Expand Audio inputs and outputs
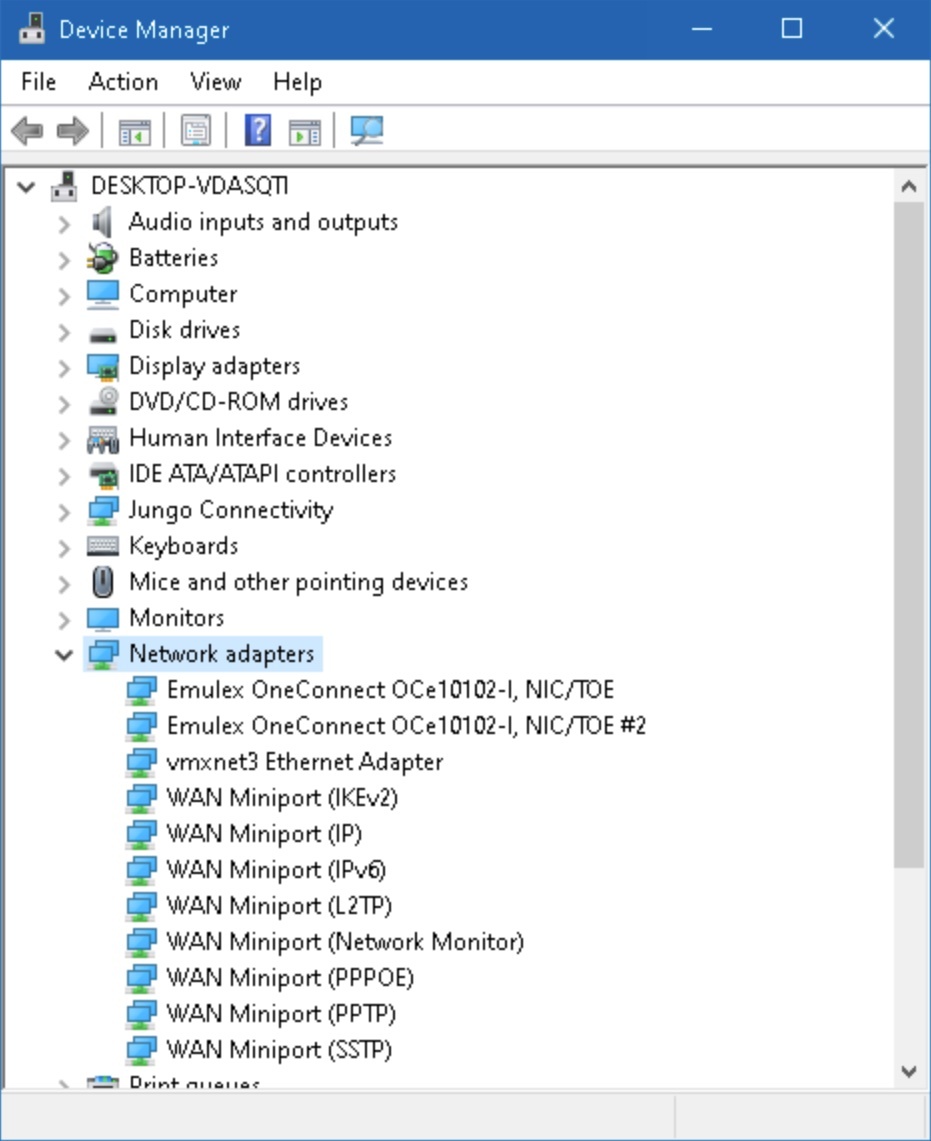Viewport: 931px width, 1141px height. coord(64,223)
